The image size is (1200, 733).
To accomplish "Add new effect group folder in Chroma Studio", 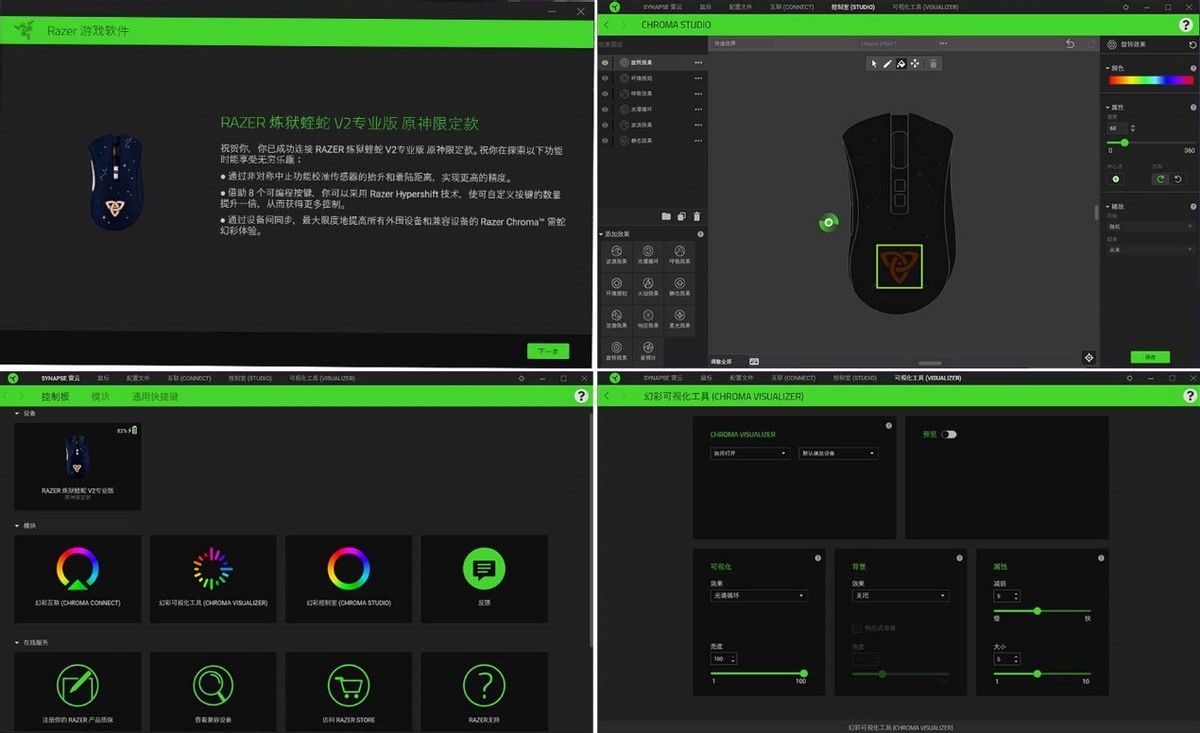I will [666, 216].
